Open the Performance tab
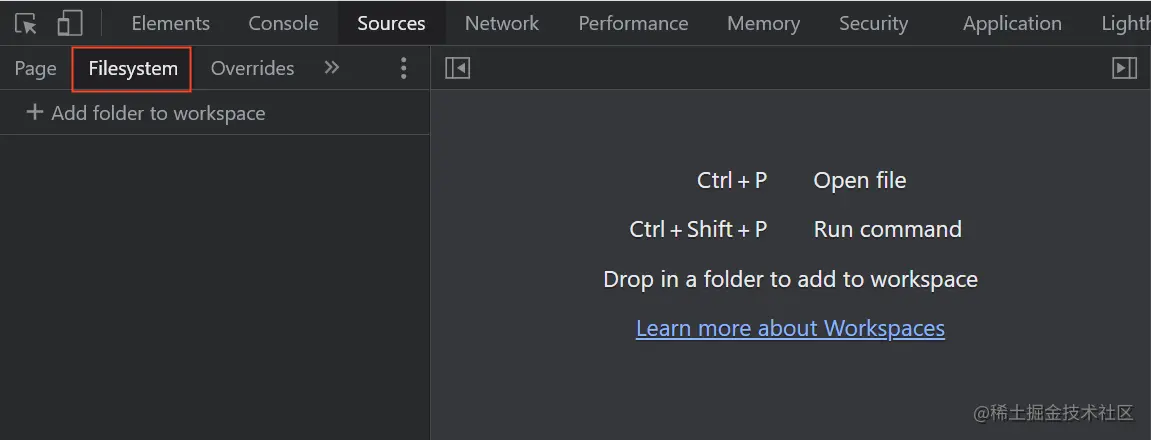The image size is (1151, 440). (633, 23)
